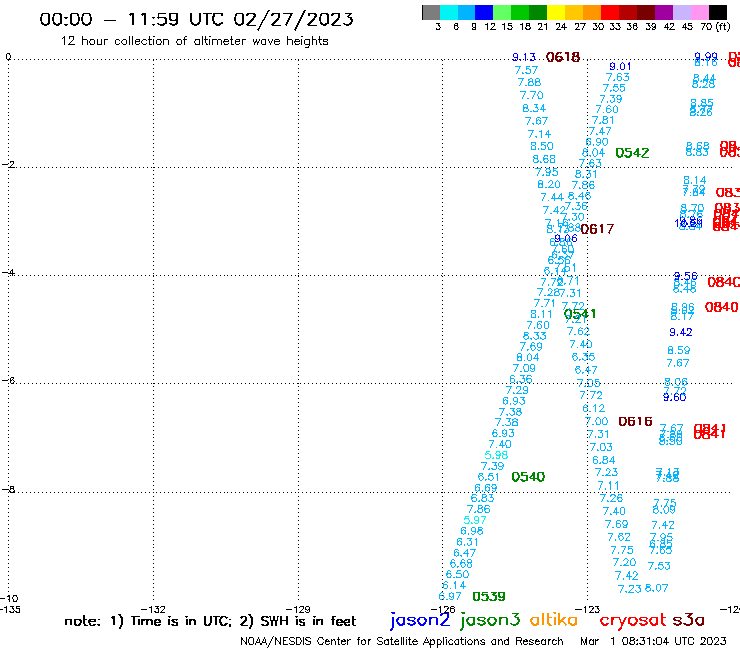Click the 0542 pass time label

point(632,153)
